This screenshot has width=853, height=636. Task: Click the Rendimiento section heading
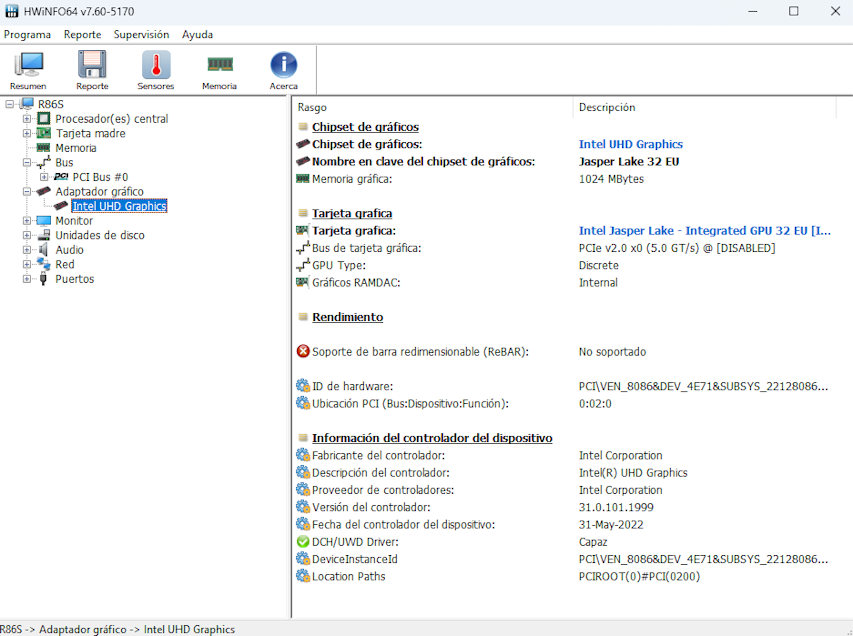point(348,317)
